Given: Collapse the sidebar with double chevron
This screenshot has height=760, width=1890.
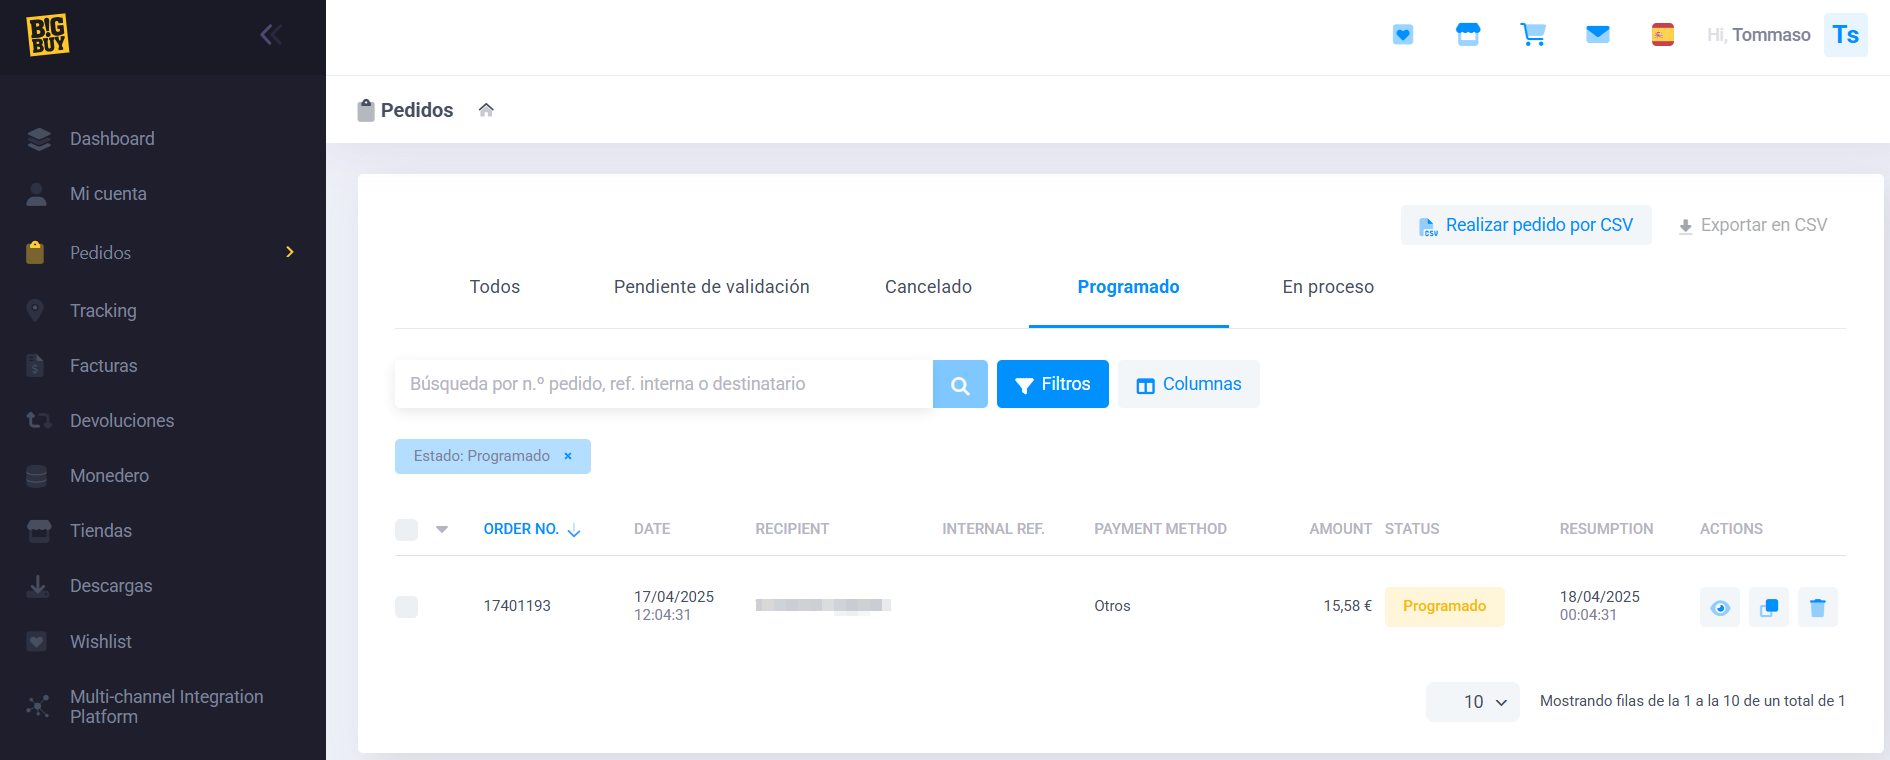Looking at the screenshot, I should coord(270,35).
